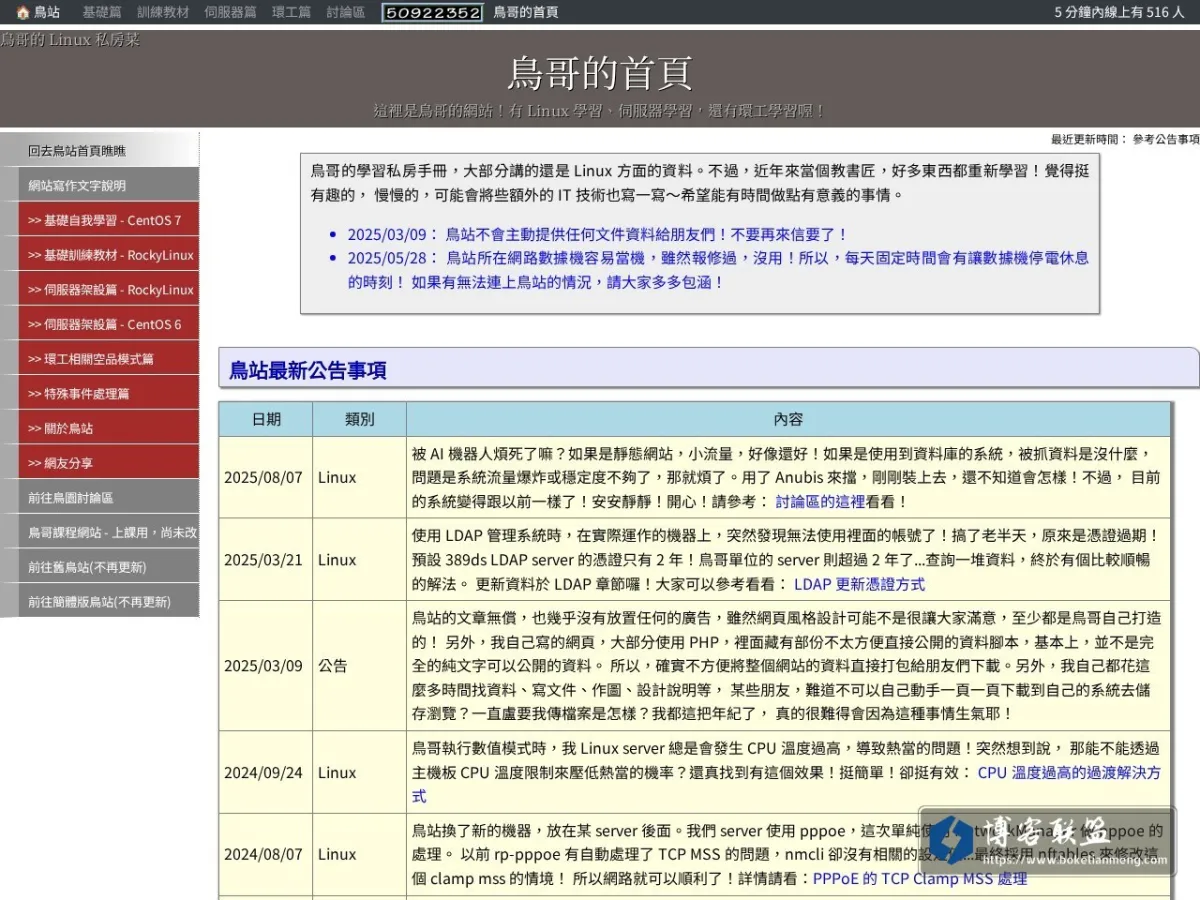This screenshot has width=1200, height=900.
Task: Open the 2025/05/28 modem downtime notice
Action: pos(718,270)
